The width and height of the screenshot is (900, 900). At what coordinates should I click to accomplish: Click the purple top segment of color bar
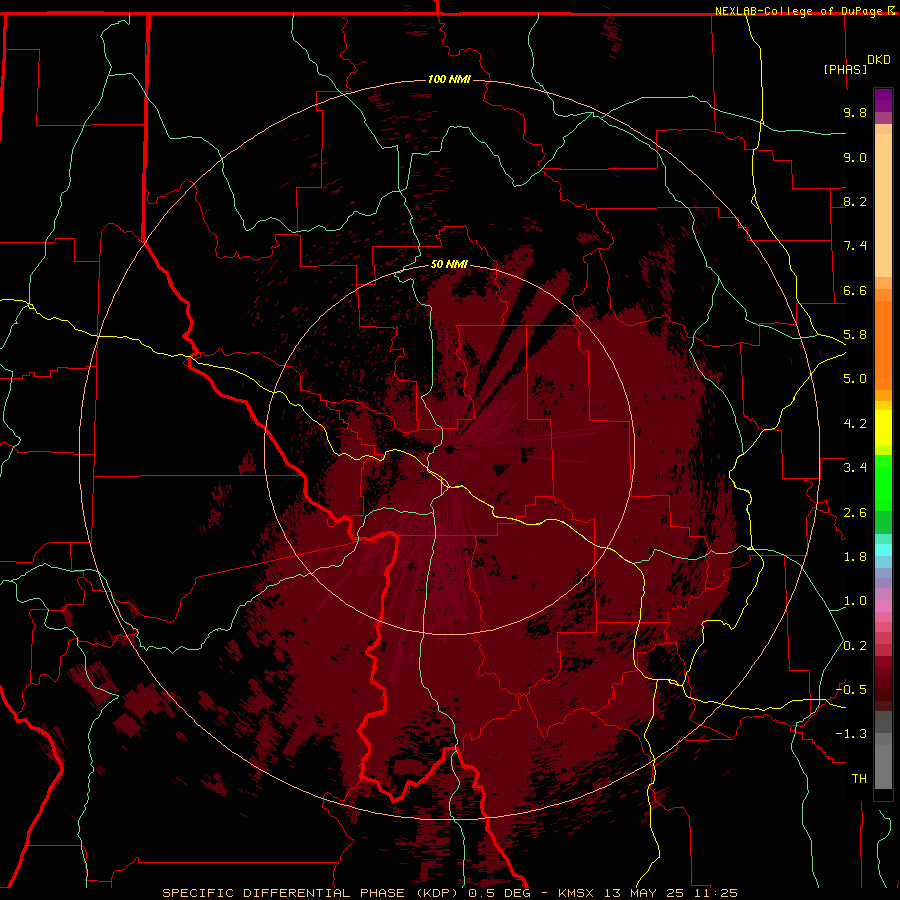click(x=883, y=100)
